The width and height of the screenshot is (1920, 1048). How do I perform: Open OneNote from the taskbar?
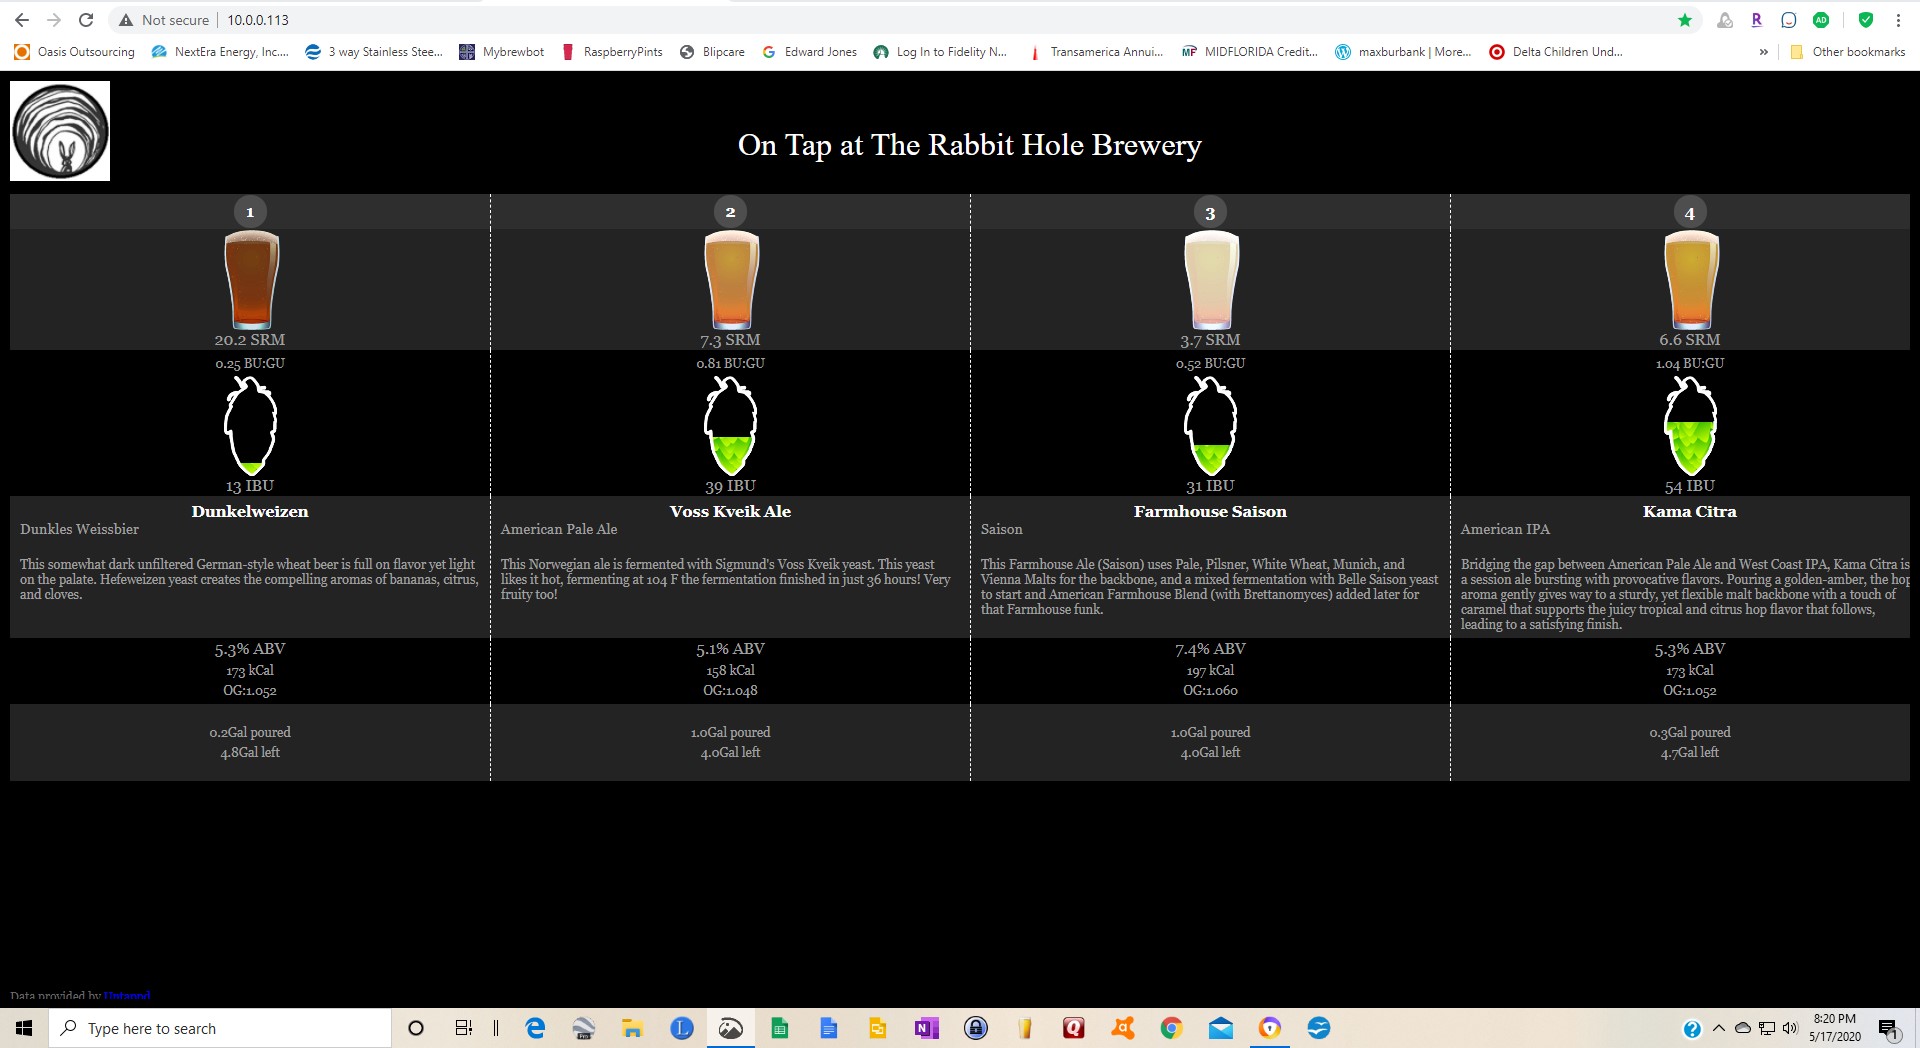(x=926, y=1028)
